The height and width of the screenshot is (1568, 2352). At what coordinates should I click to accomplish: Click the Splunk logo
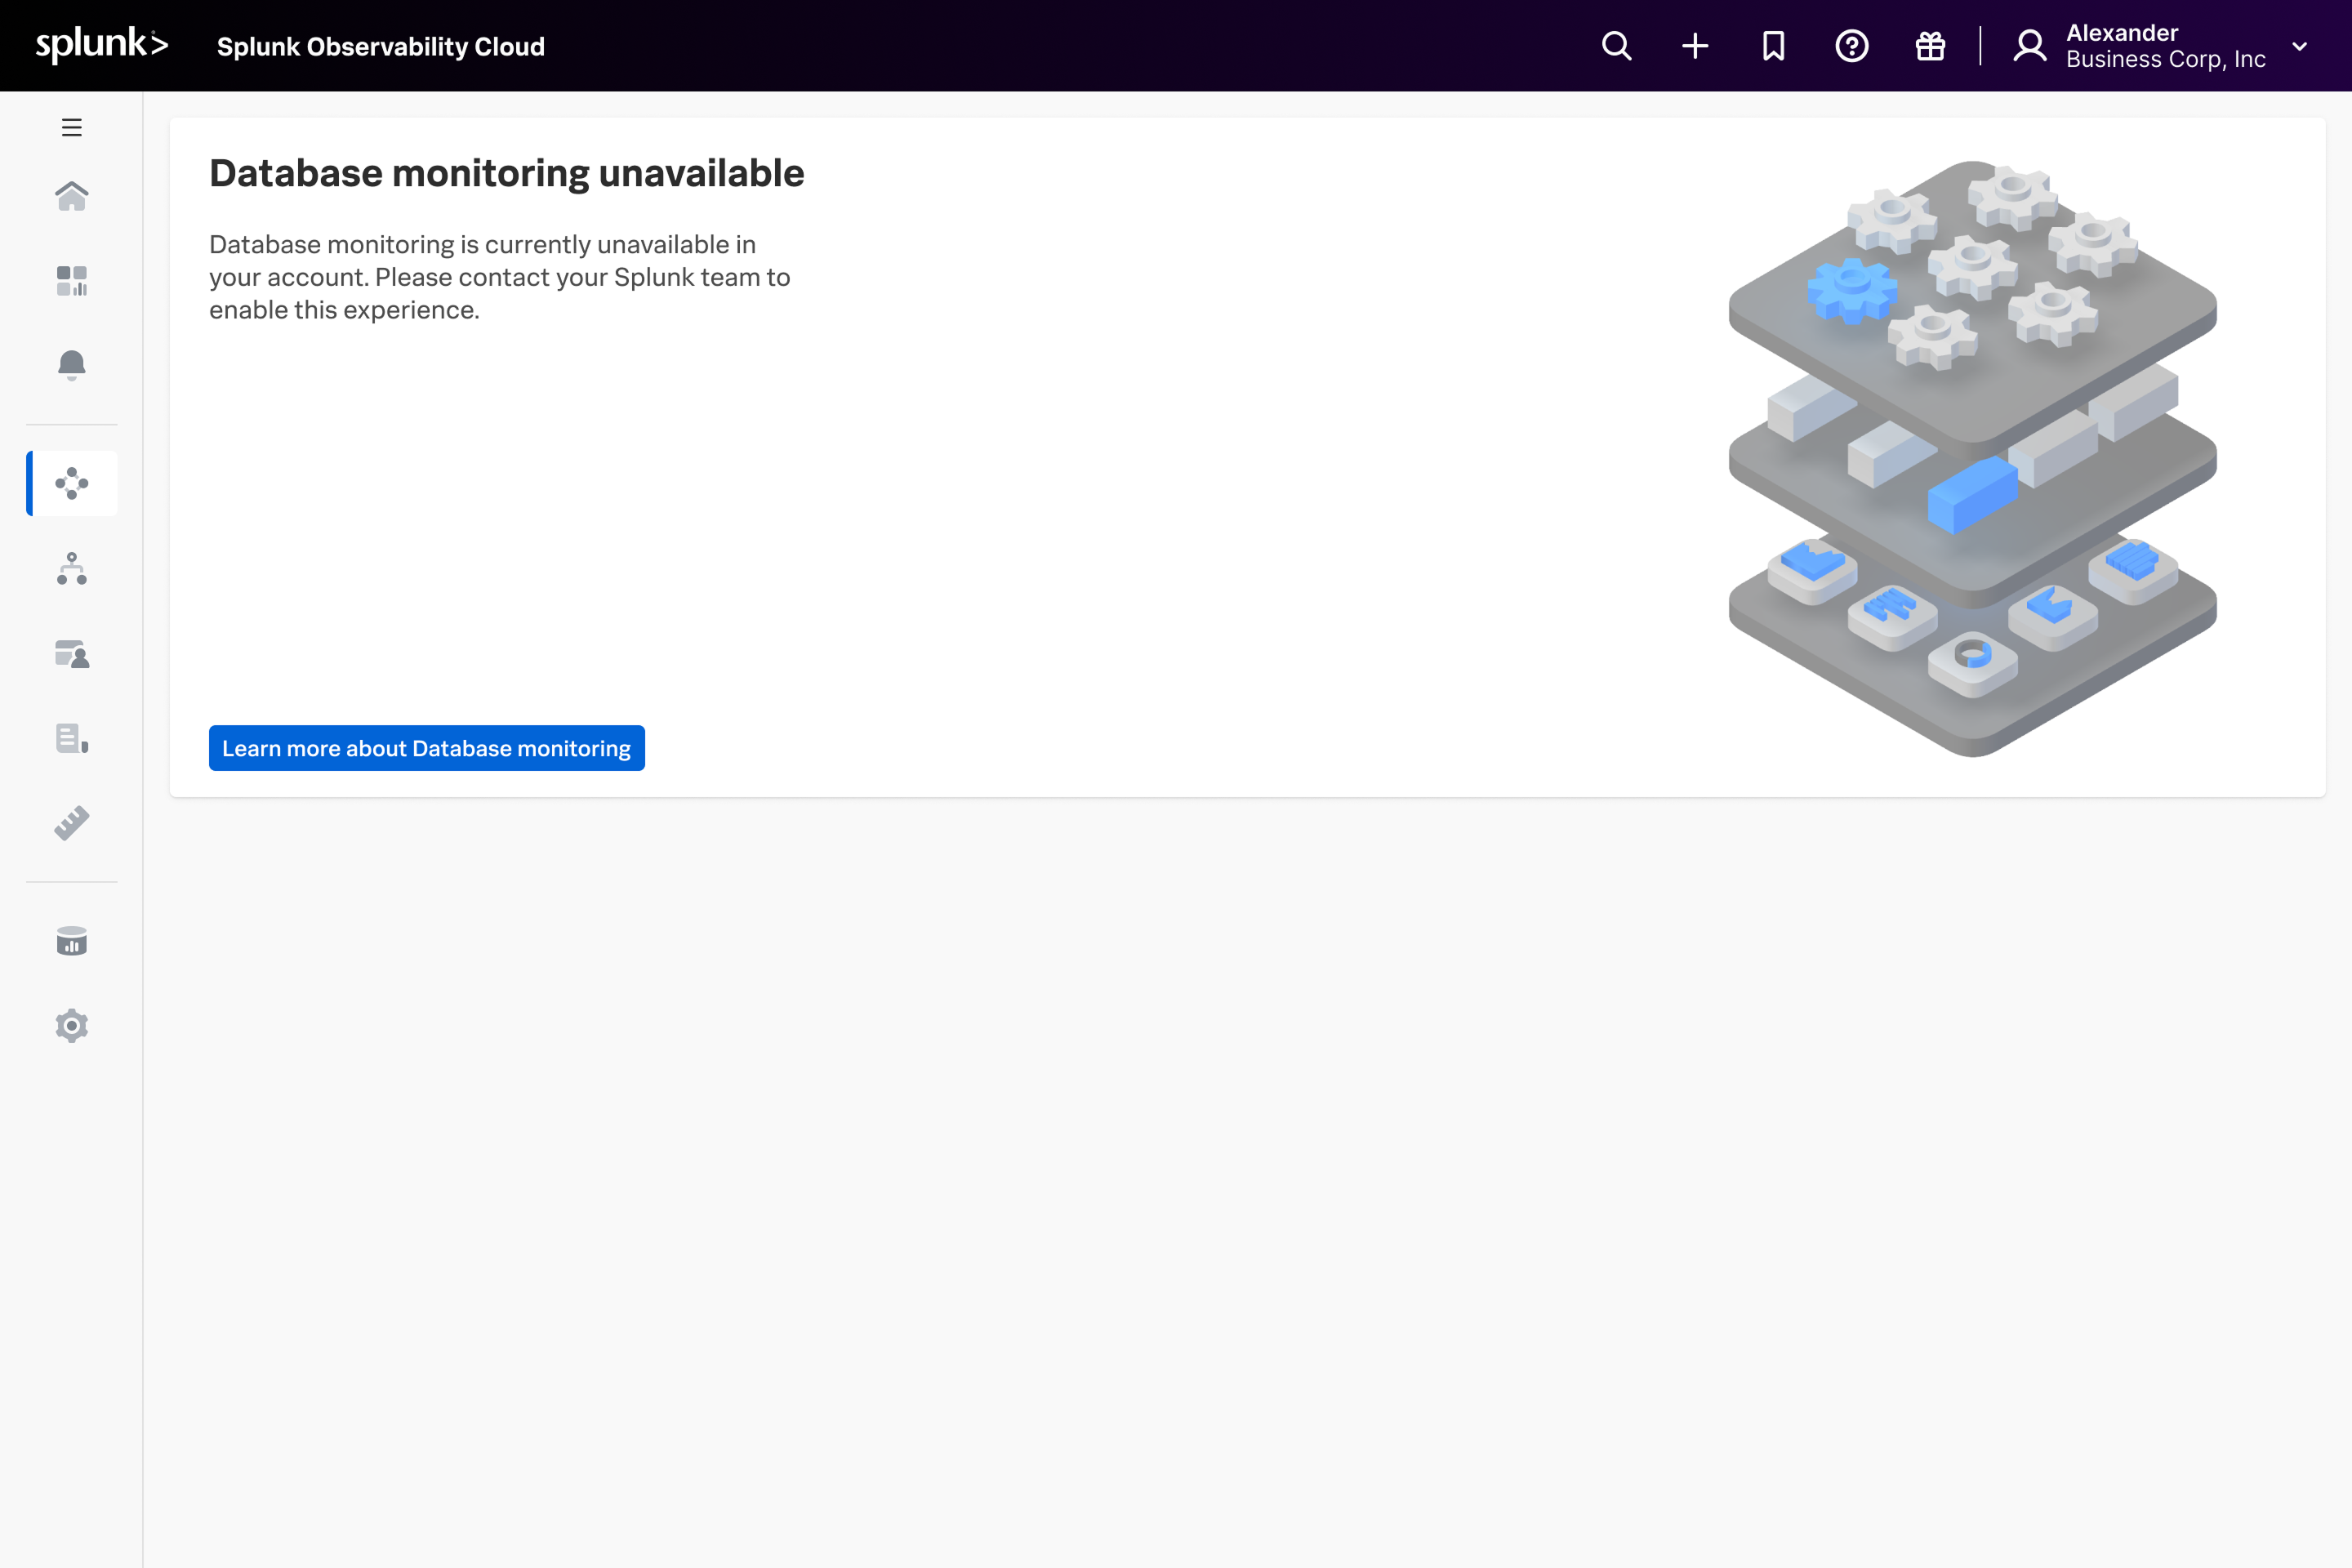(102, 45)
